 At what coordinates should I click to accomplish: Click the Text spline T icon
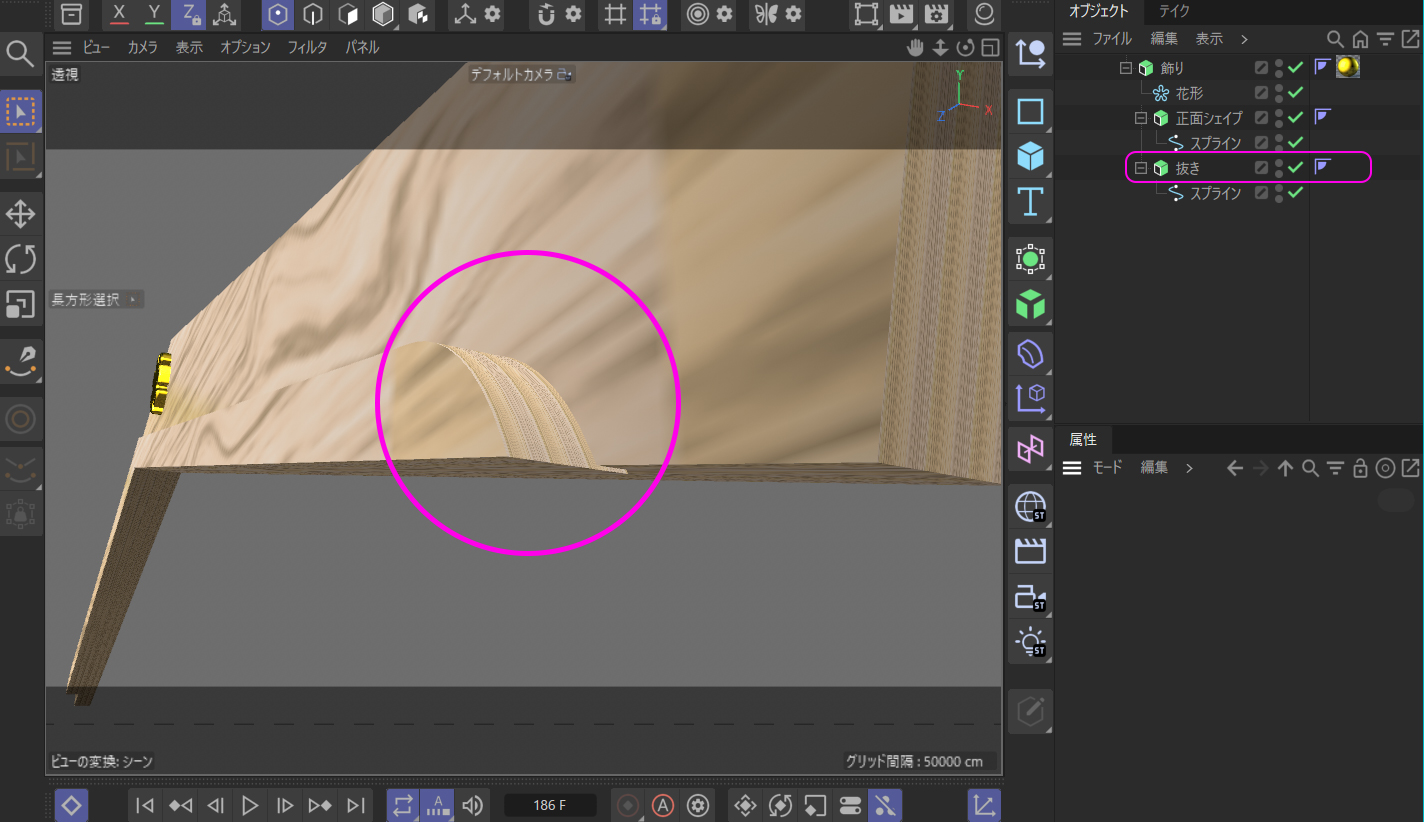click(1030, 202)
